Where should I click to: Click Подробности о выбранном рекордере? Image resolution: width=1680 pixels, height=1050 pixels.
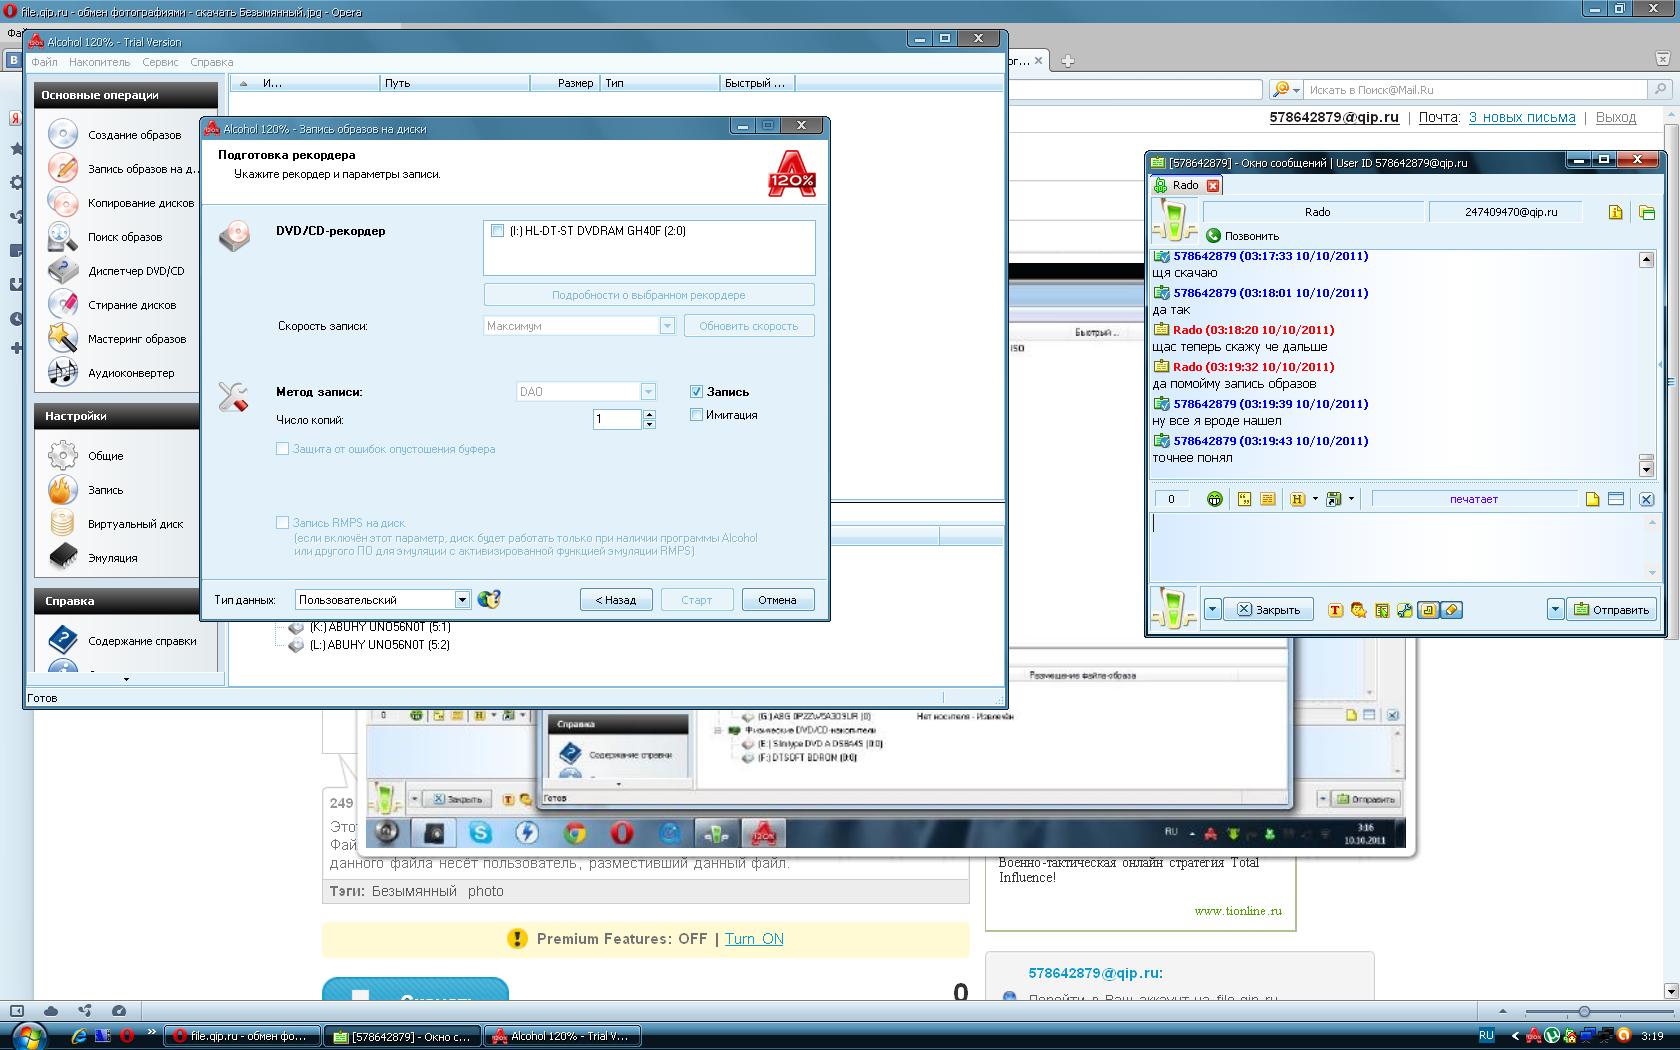pos(649,295)
